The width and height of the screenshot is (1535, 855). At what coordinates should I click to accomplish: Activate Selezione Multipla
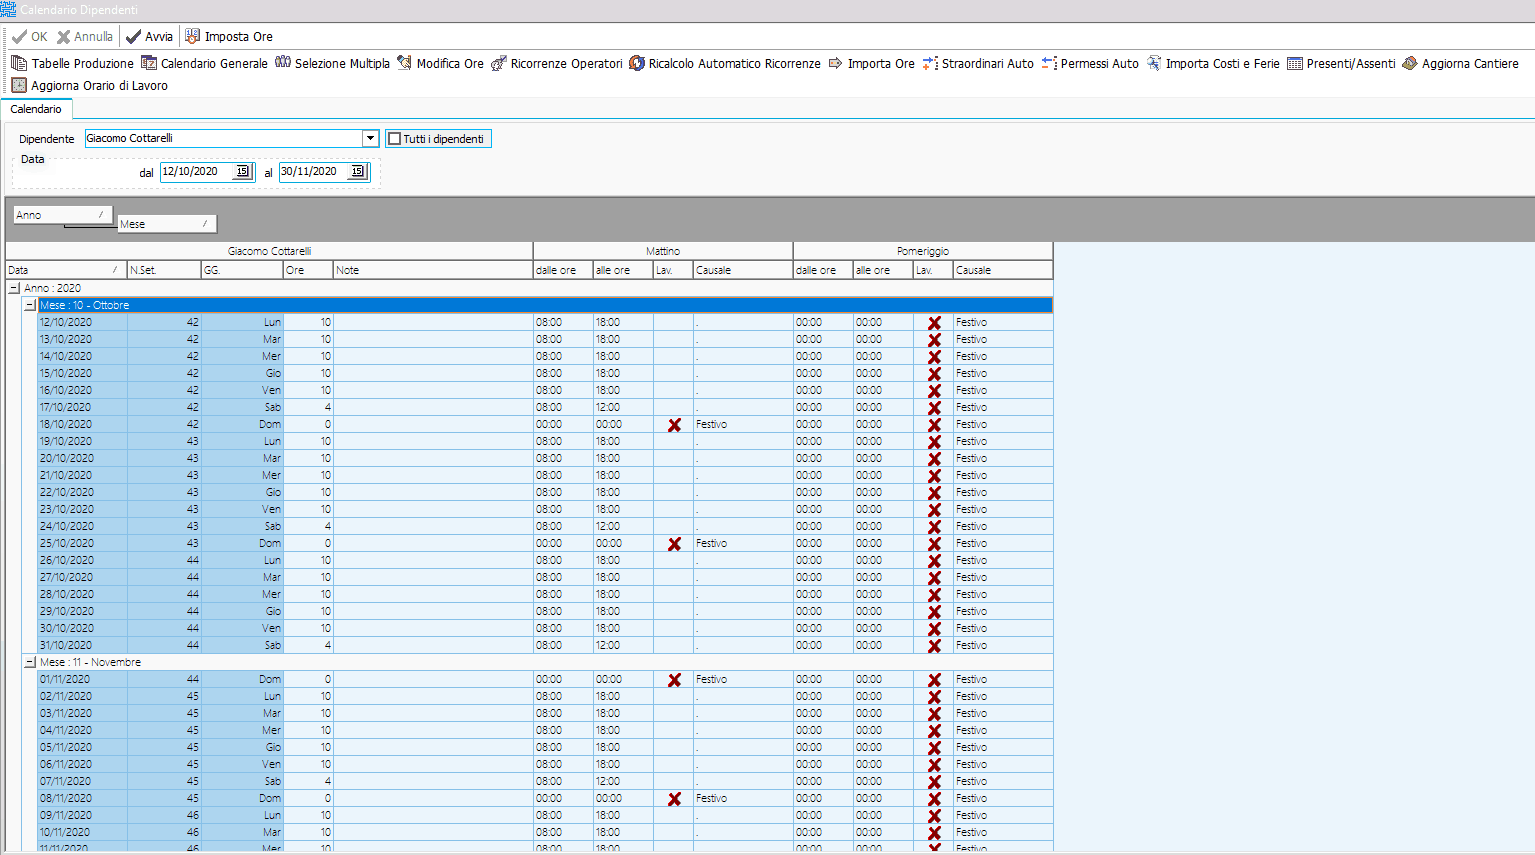point(333,63)
